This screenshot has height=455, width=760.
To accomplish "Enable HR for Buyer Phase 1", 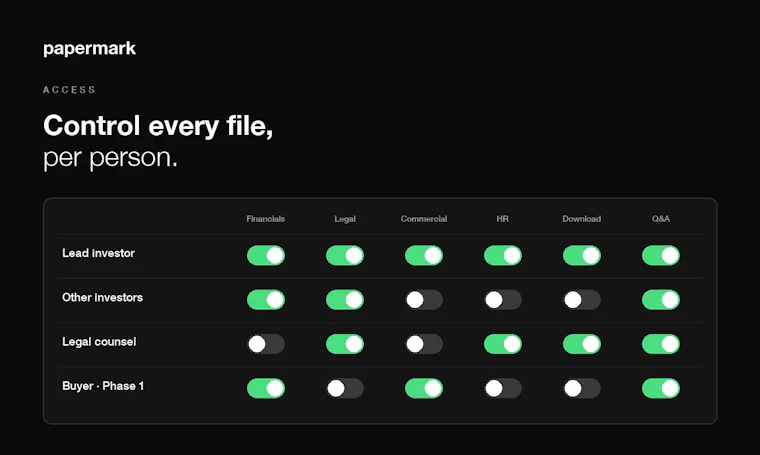I will point(503,388).
